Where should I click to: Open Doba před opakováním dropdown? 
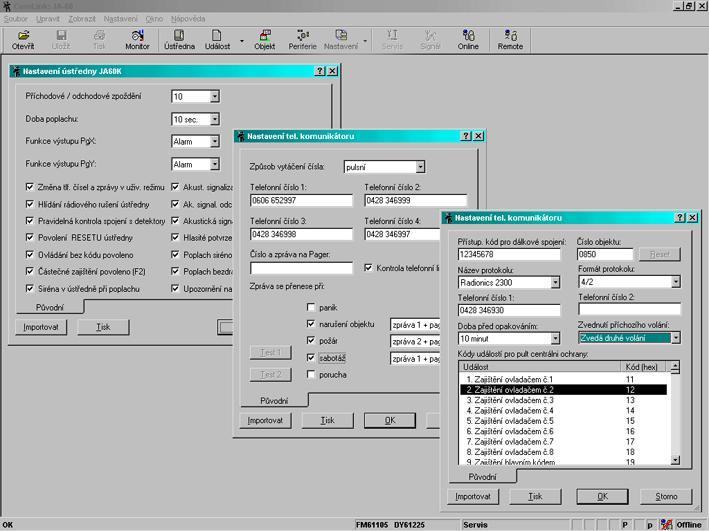pyautogui.click(x=555, y=338)
